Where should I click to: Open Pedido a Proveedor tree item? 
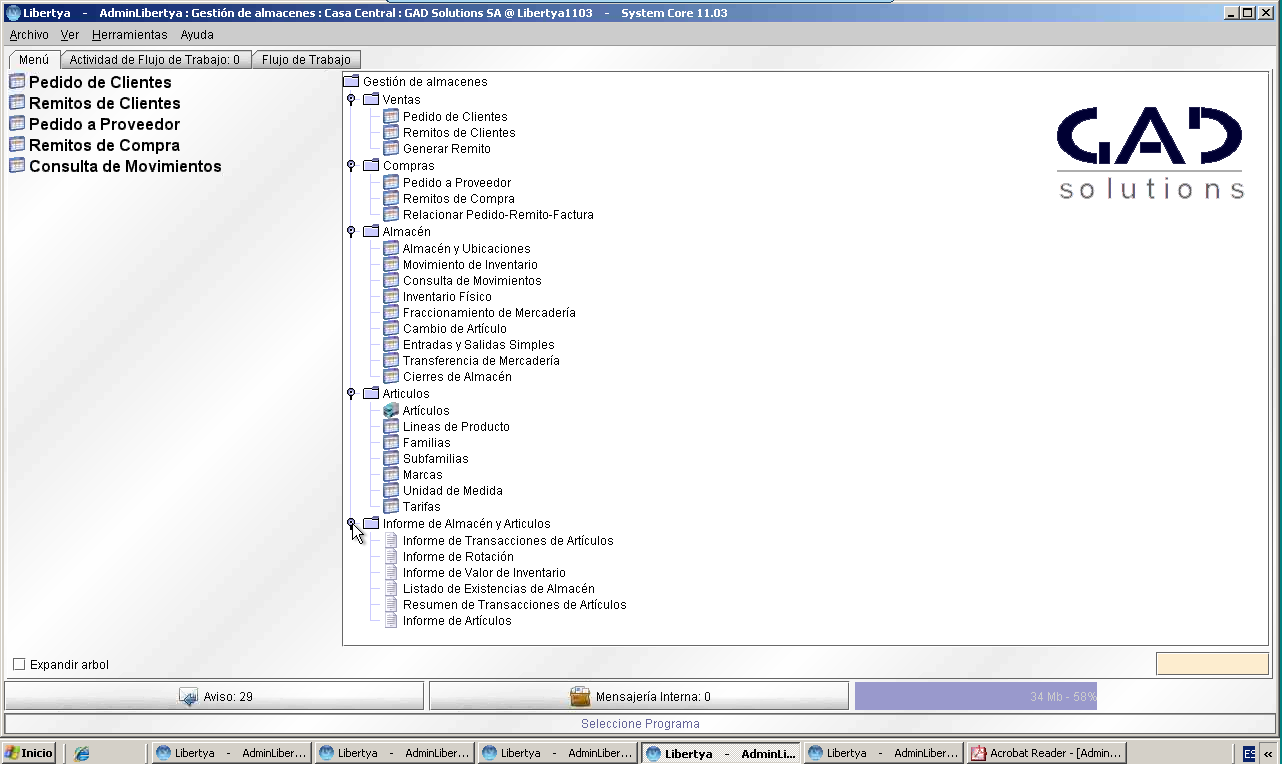coord(457,183)
